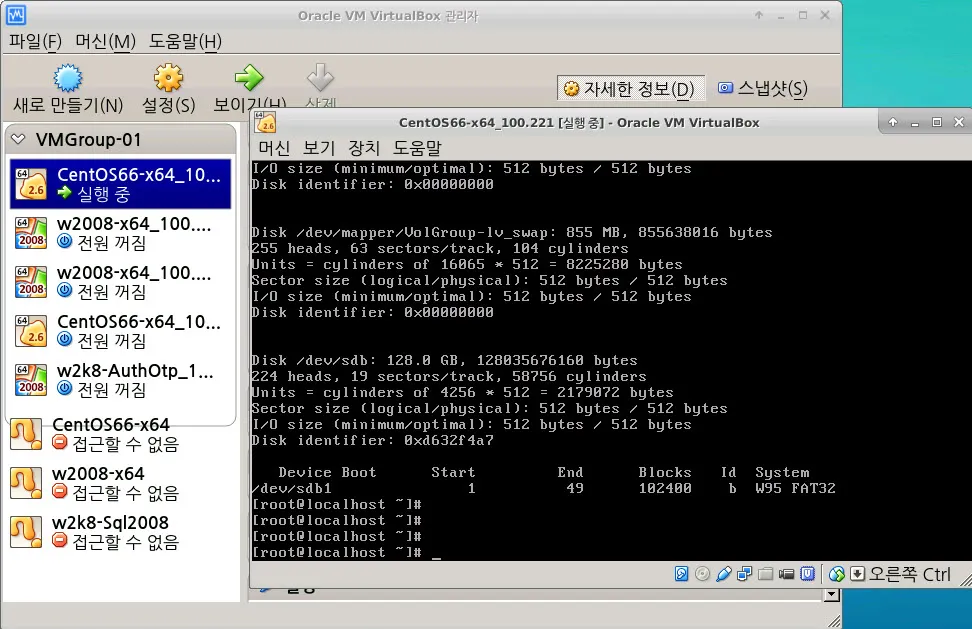Click hard disk activity icon in VM status bar
972x629 pixels.
681,574
